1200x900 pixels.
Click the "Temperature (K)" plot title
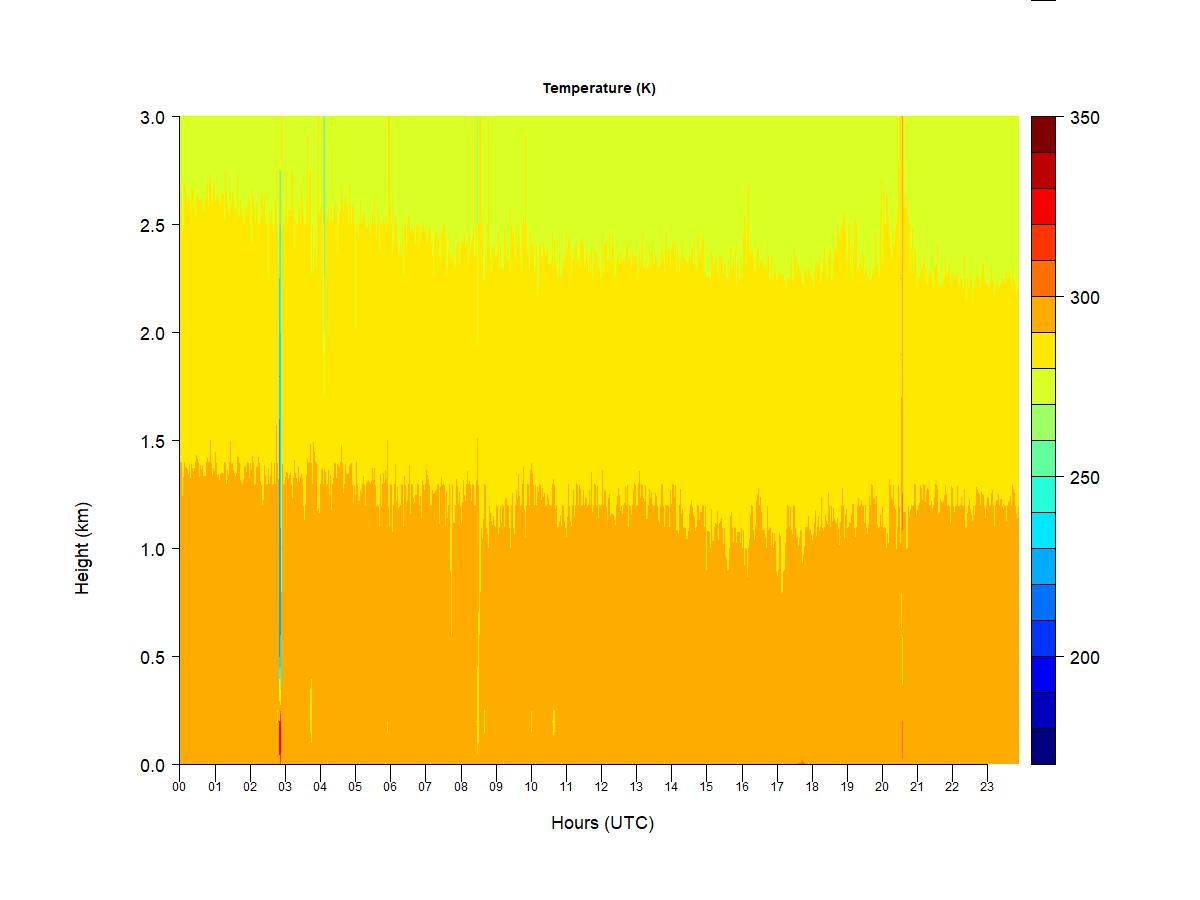point(599,88)
